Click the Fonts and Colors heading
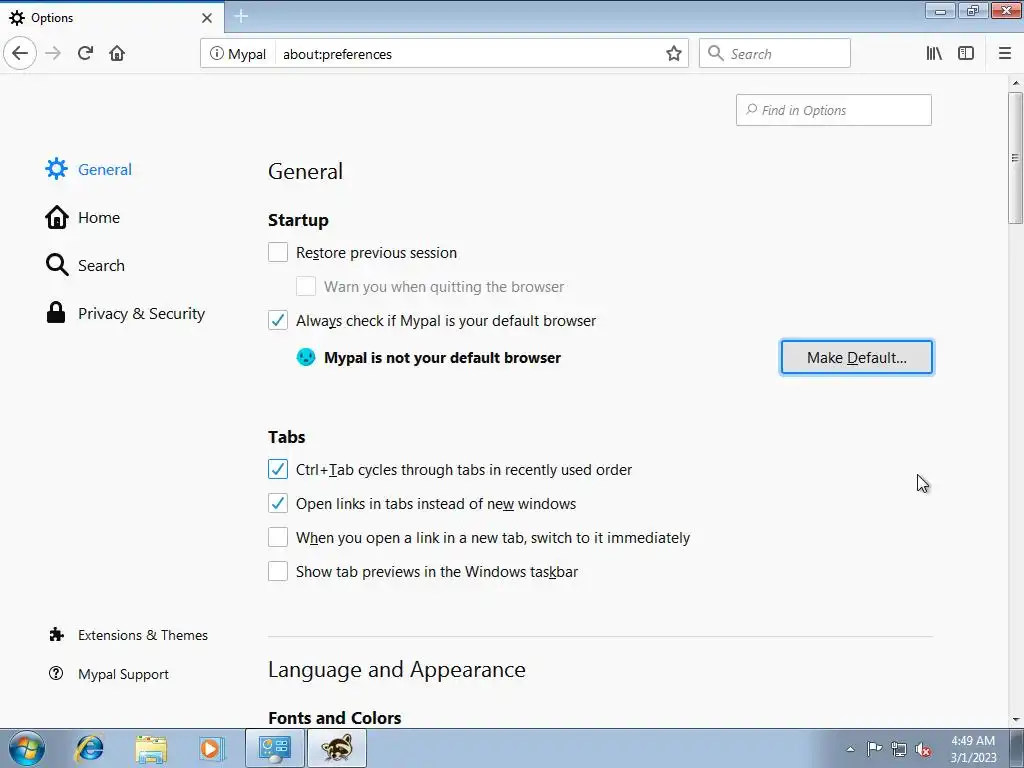 [334, 718]
